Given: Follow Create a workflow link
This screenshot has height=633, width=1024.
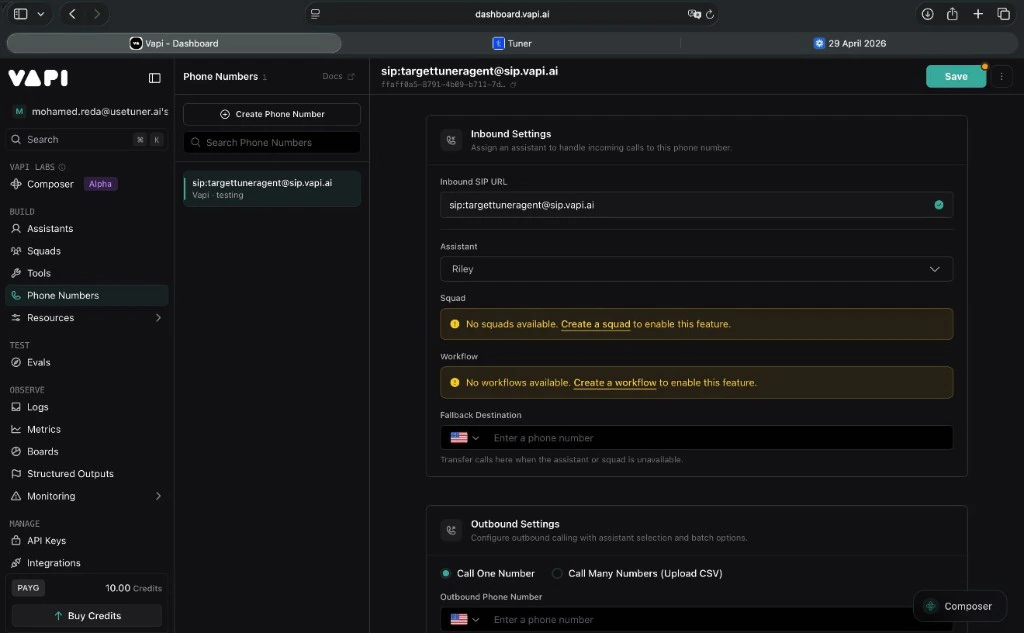Looking at the screenshot, I should [x=615, y=383].
